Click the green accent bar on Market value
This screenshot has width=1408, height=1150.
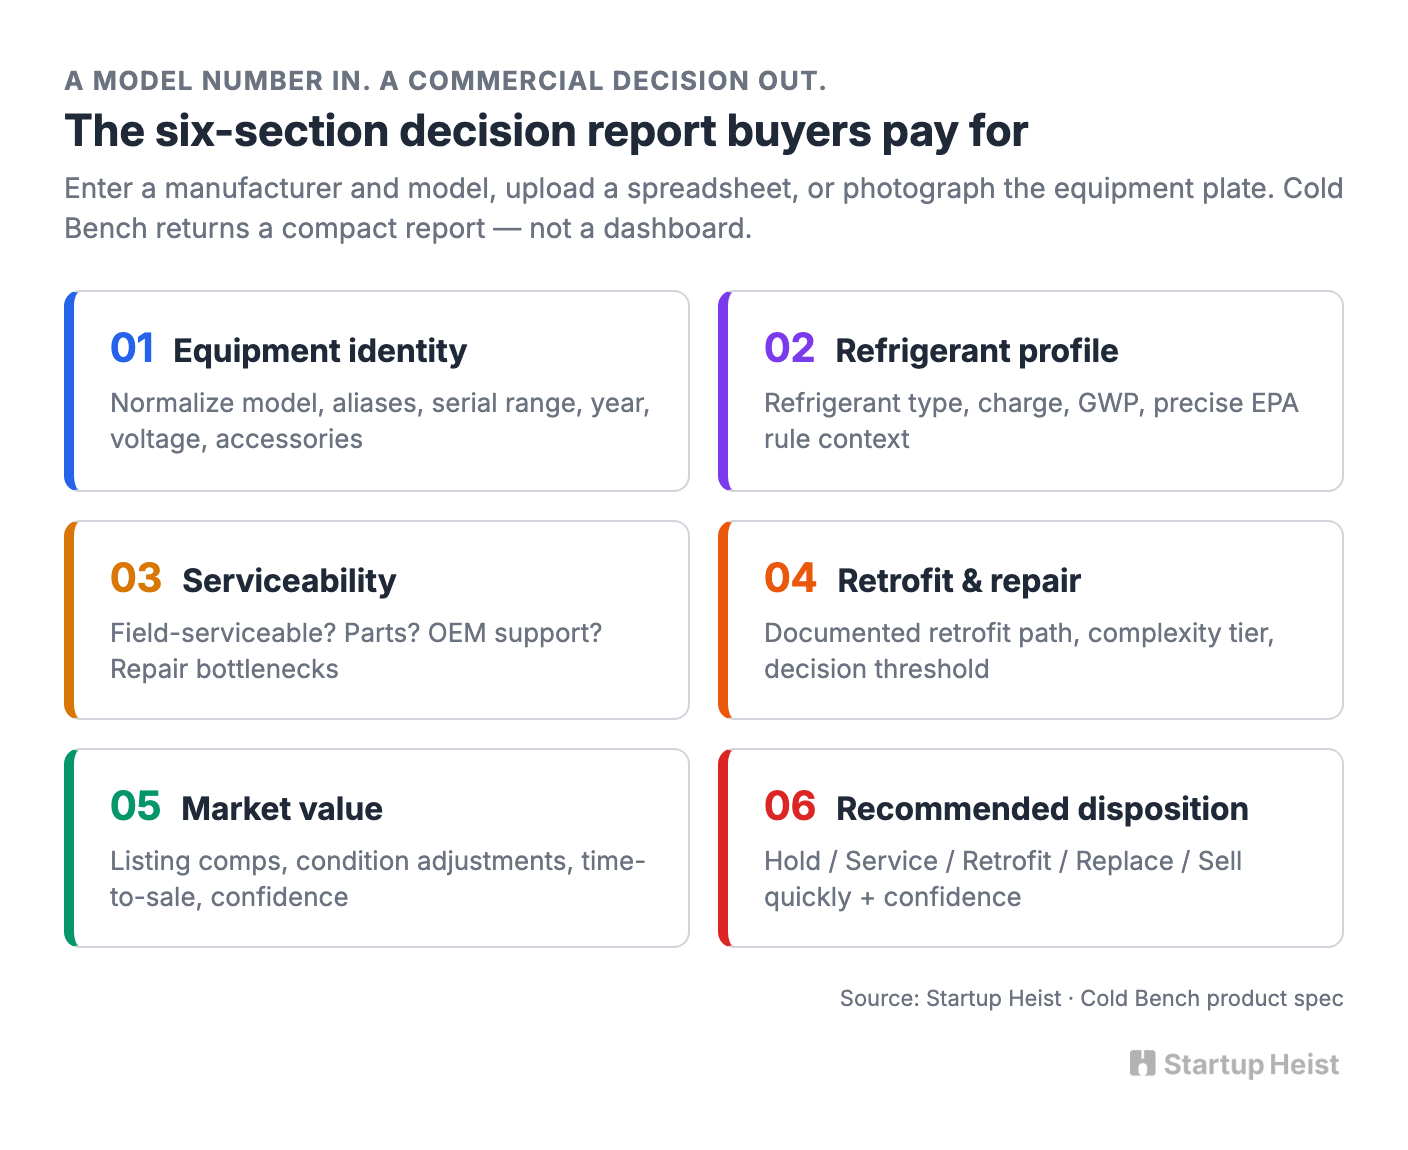[x=69, y=848]
